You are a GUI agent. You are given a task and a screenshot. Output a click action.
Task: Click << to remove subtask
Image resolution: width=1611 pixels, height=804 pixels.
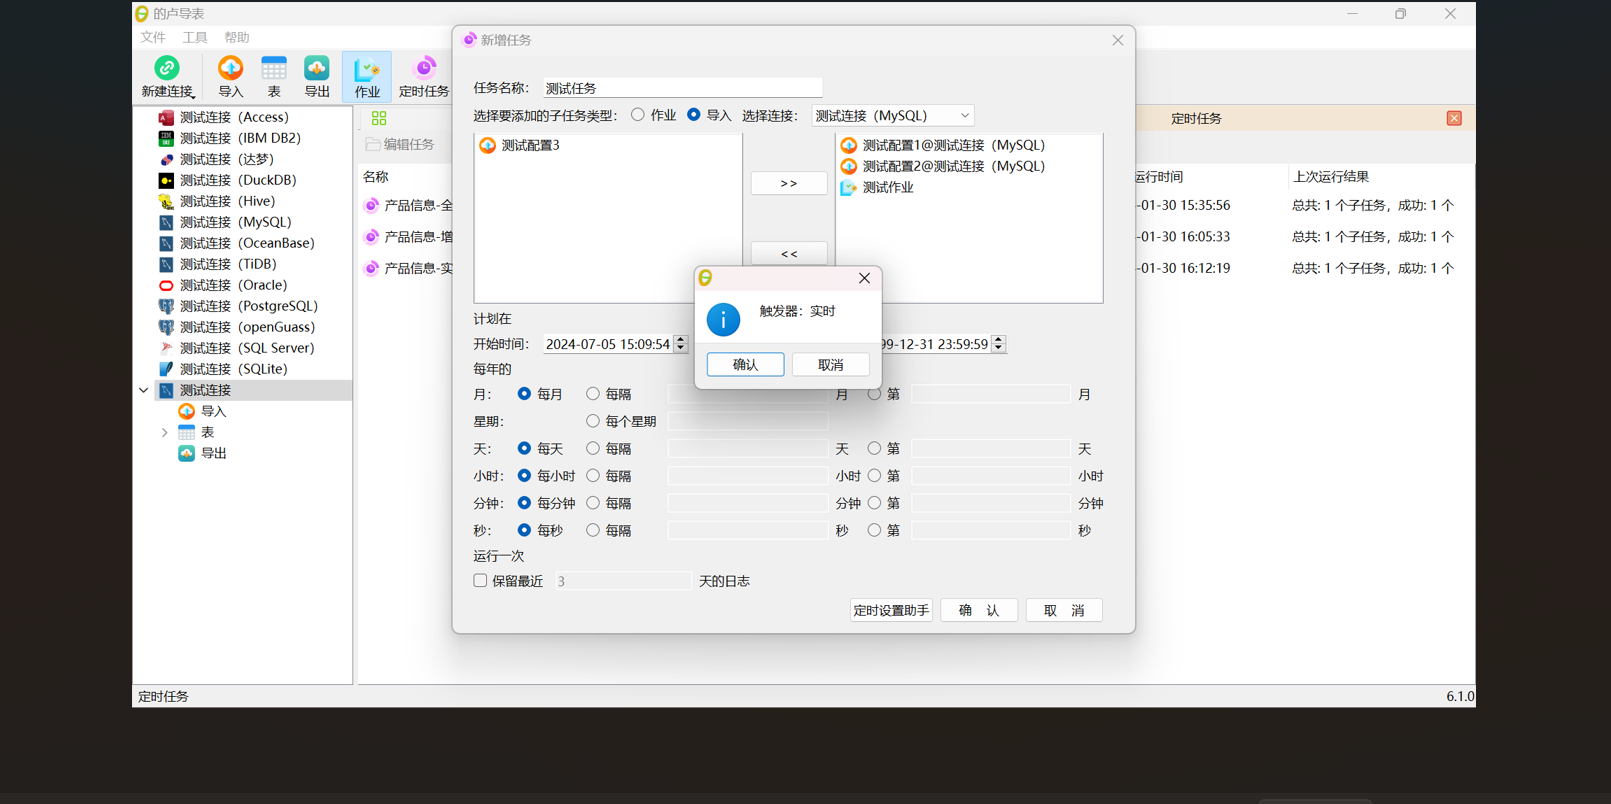[x=789, y=253]
